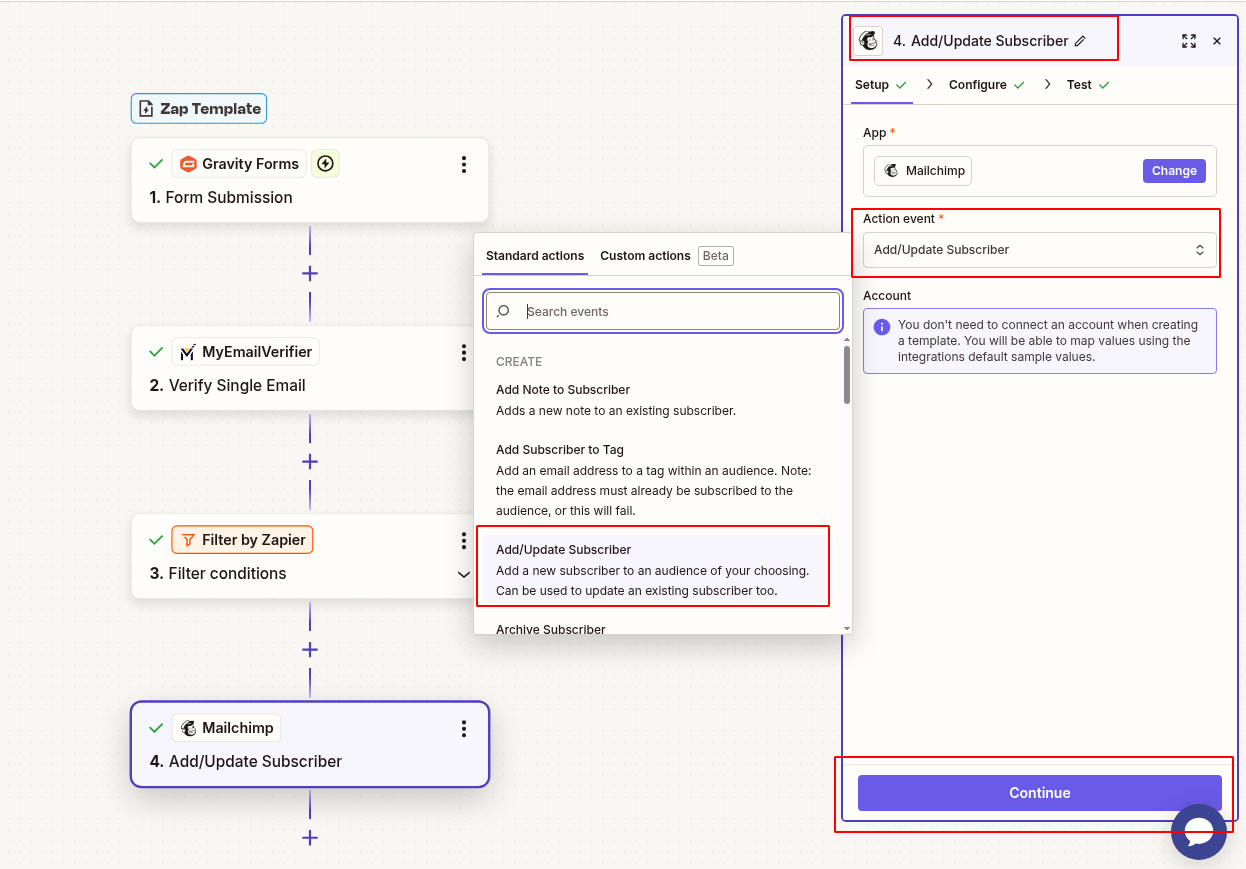Click the checkmark next to the Test step
The width and height of the screenshot is (1246, 869).
[x=1104, y=85]
